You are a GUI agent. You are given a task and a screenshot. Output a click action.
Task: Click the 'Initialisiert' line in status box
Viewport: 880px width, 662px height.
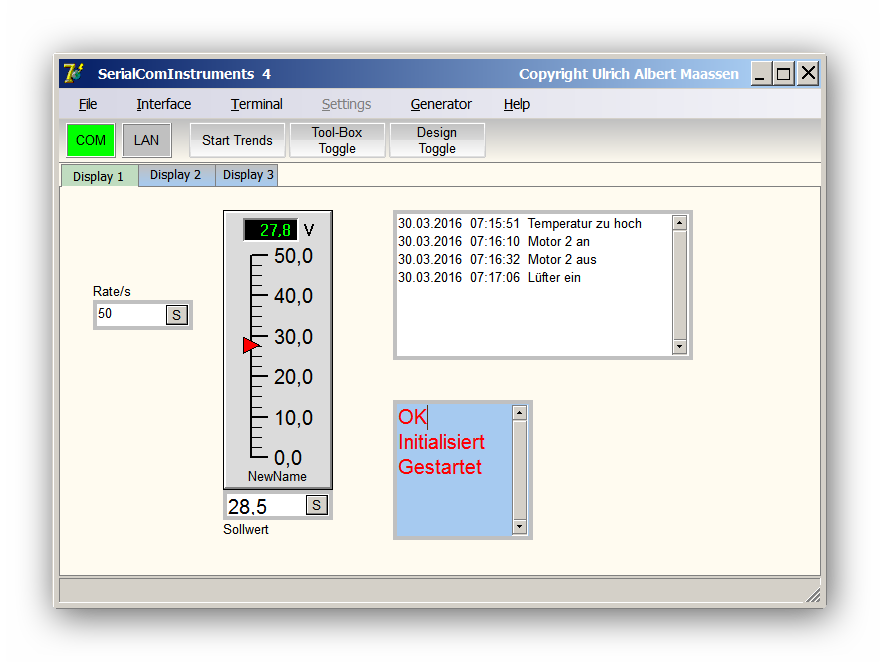[x=441, y=442]
